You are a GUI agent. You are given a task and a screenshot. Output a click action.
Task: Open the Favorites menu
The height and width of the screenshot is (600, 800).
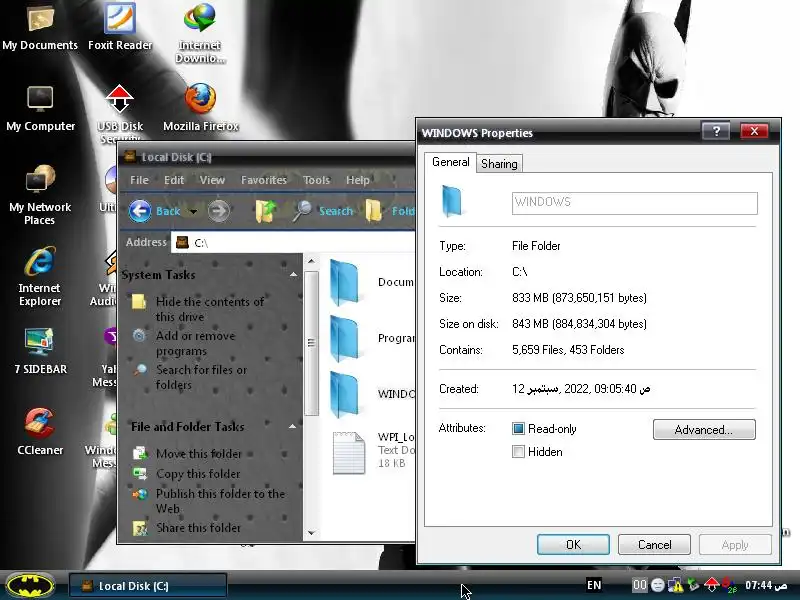264,180
